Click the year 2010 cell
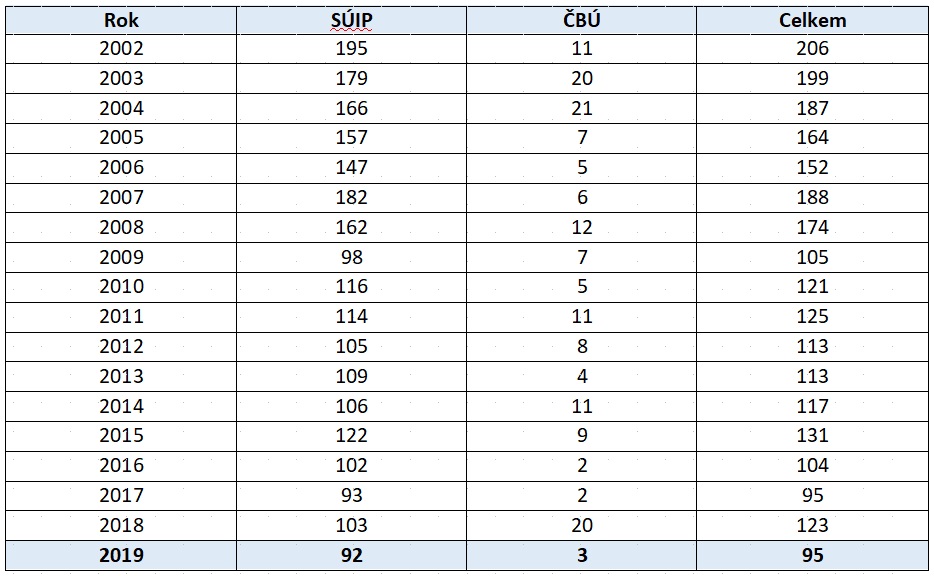This screenshot has height=576, width=934. [x=121, y=286]
